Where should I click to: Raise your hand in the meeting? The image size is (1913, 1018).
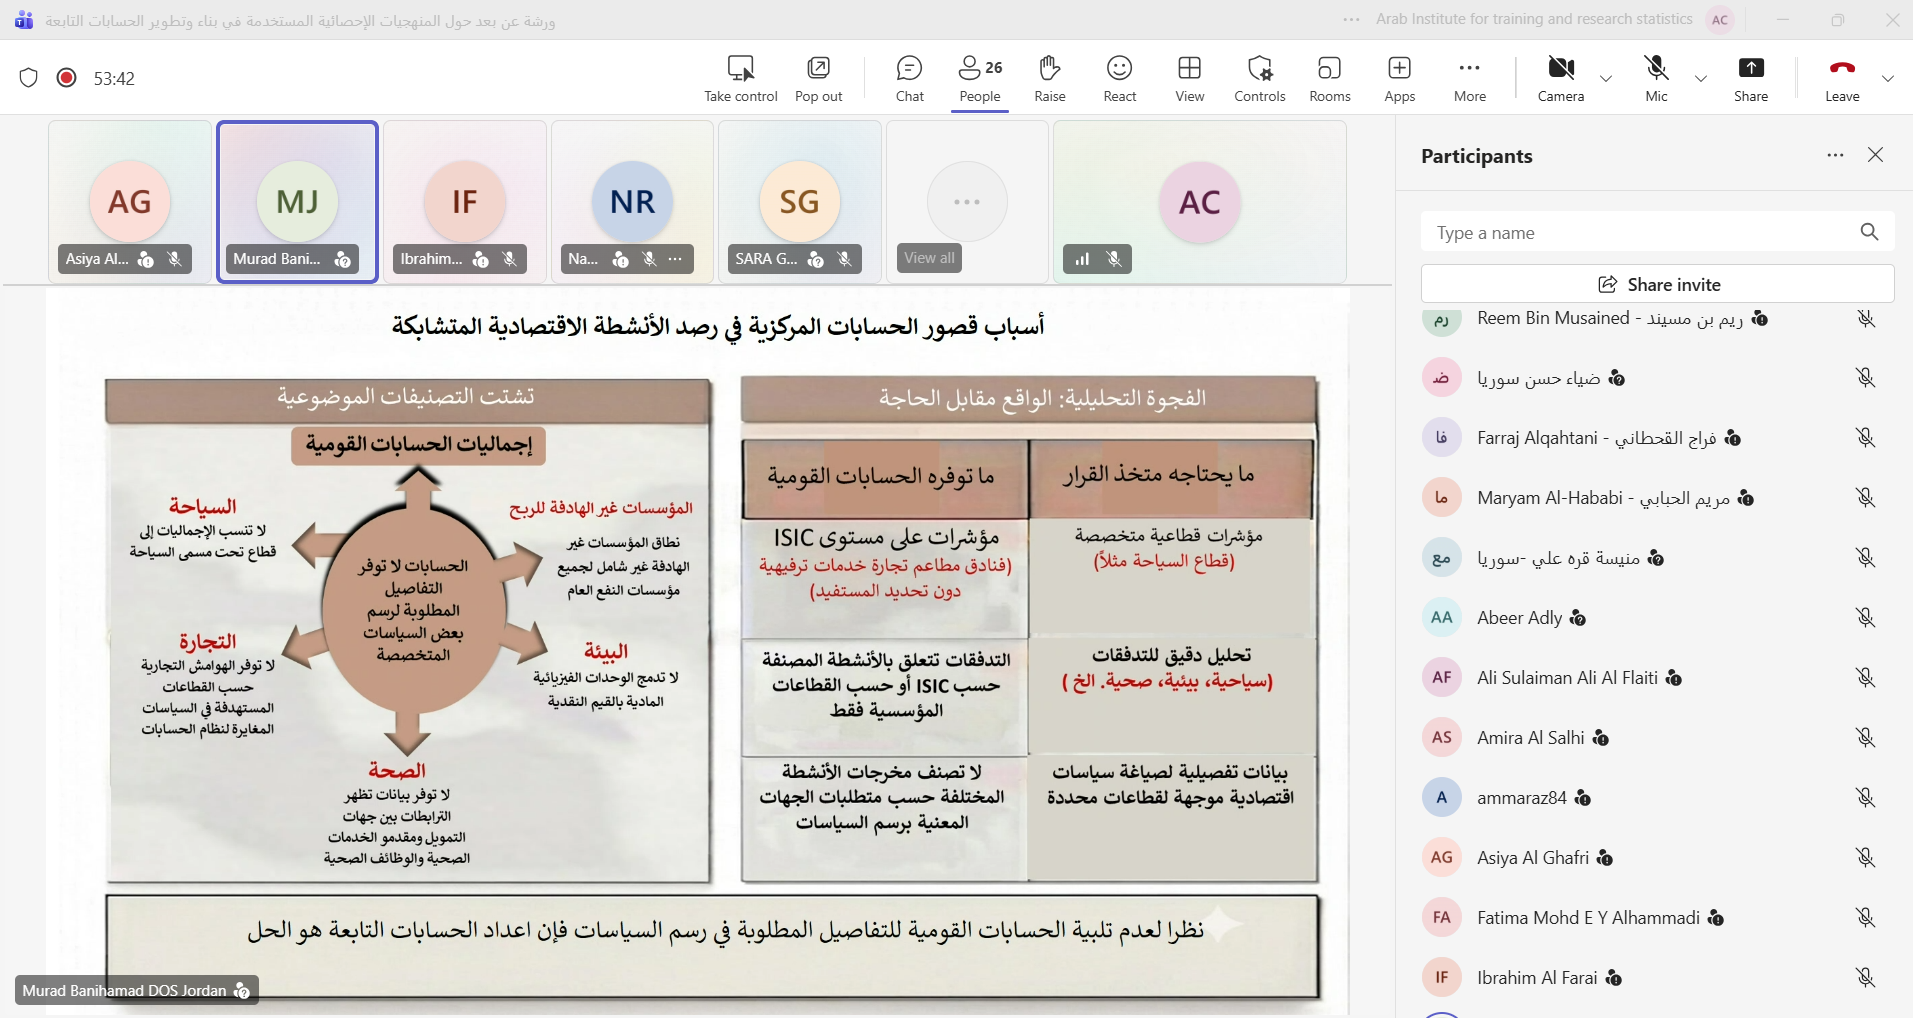(1049, 78)
